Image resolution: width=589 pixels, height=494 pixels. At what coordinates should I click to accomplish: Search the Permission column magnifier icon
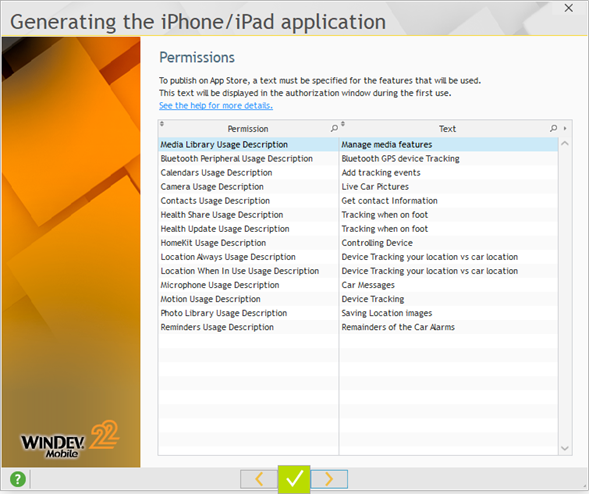(334, 128)
